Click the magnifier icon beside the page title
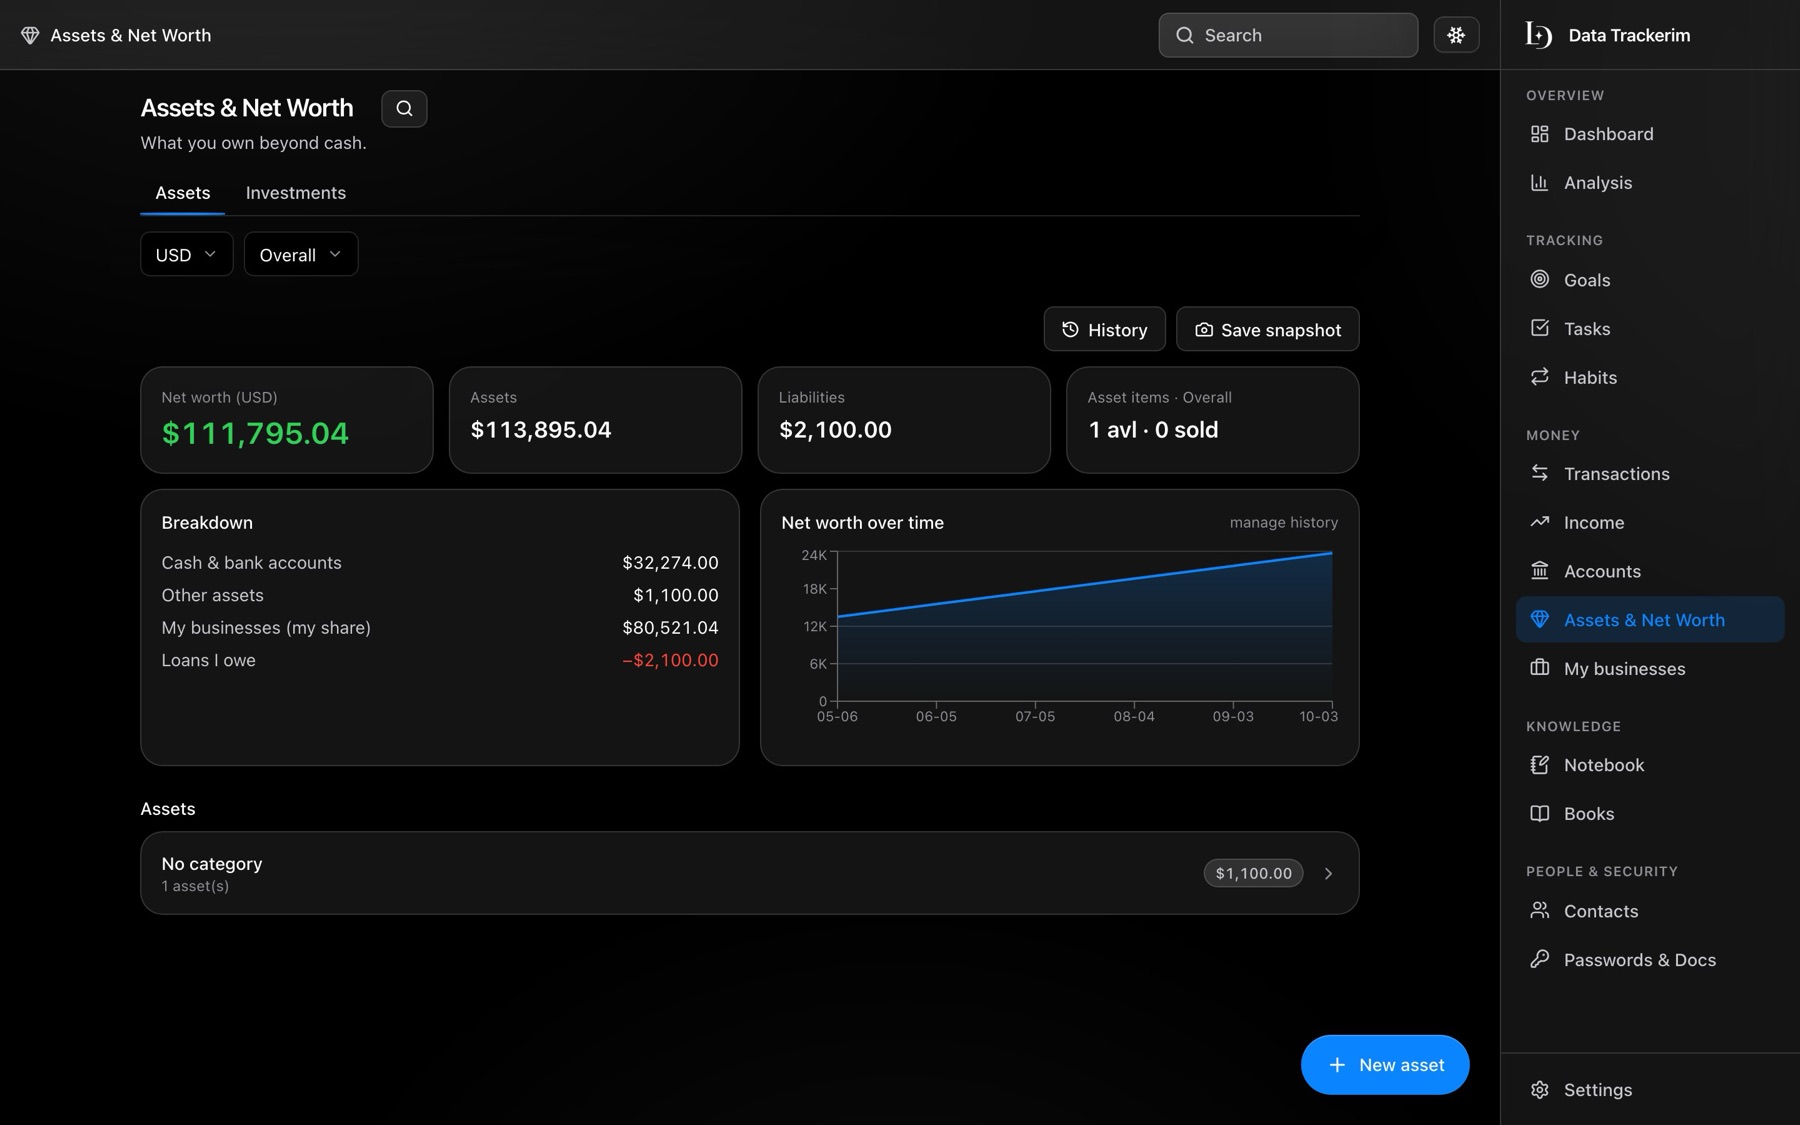 [404, 108]
